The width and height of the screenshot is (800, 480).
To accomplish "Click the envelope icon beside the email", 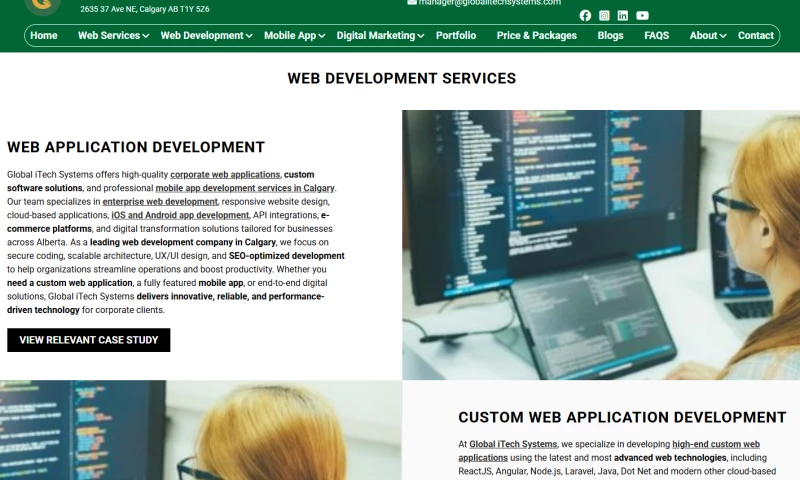I will (x=412, y=3).
